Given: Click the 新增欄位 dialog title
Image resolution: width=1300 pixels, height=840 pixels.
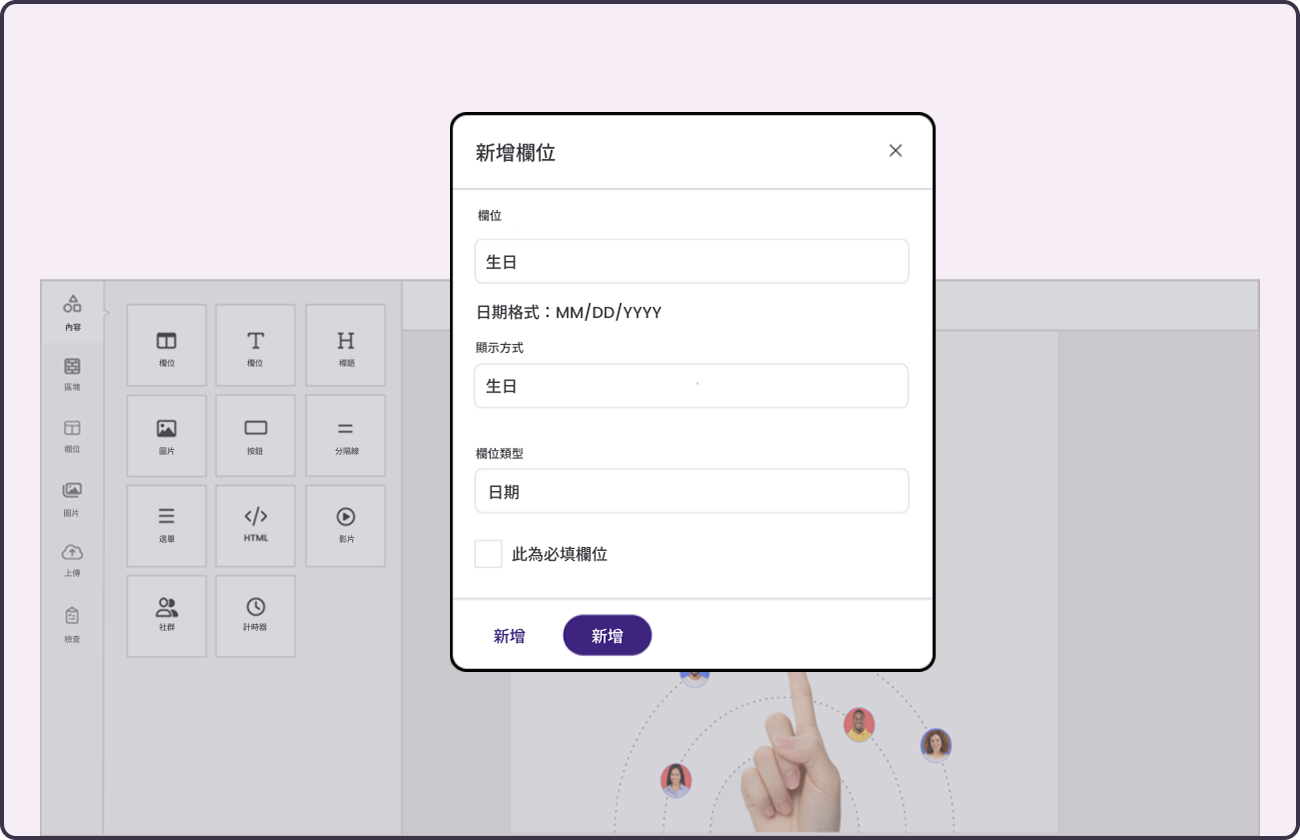Looking at the screenshot, I should click(515, 153).
